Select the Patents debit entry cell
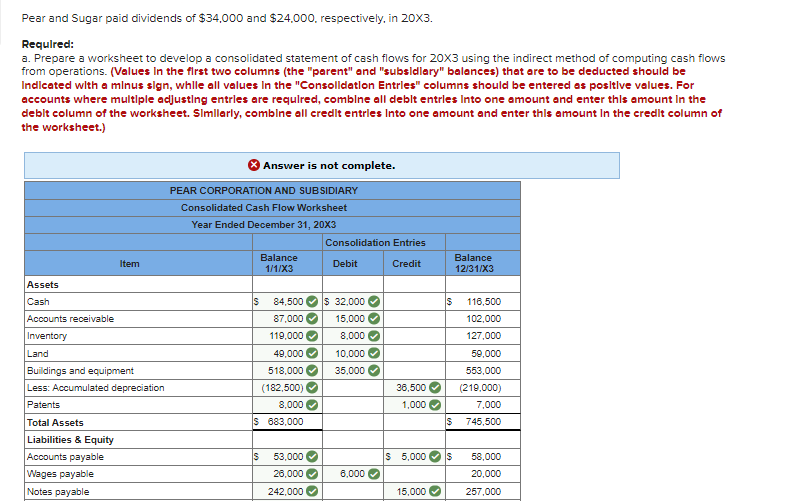806x502 pixels. (353, 405)
